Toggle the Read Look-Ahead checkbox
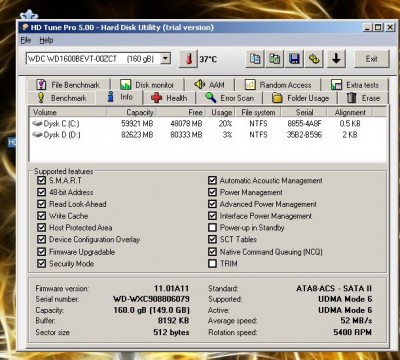The image size is (400, 360). [41, 204]
